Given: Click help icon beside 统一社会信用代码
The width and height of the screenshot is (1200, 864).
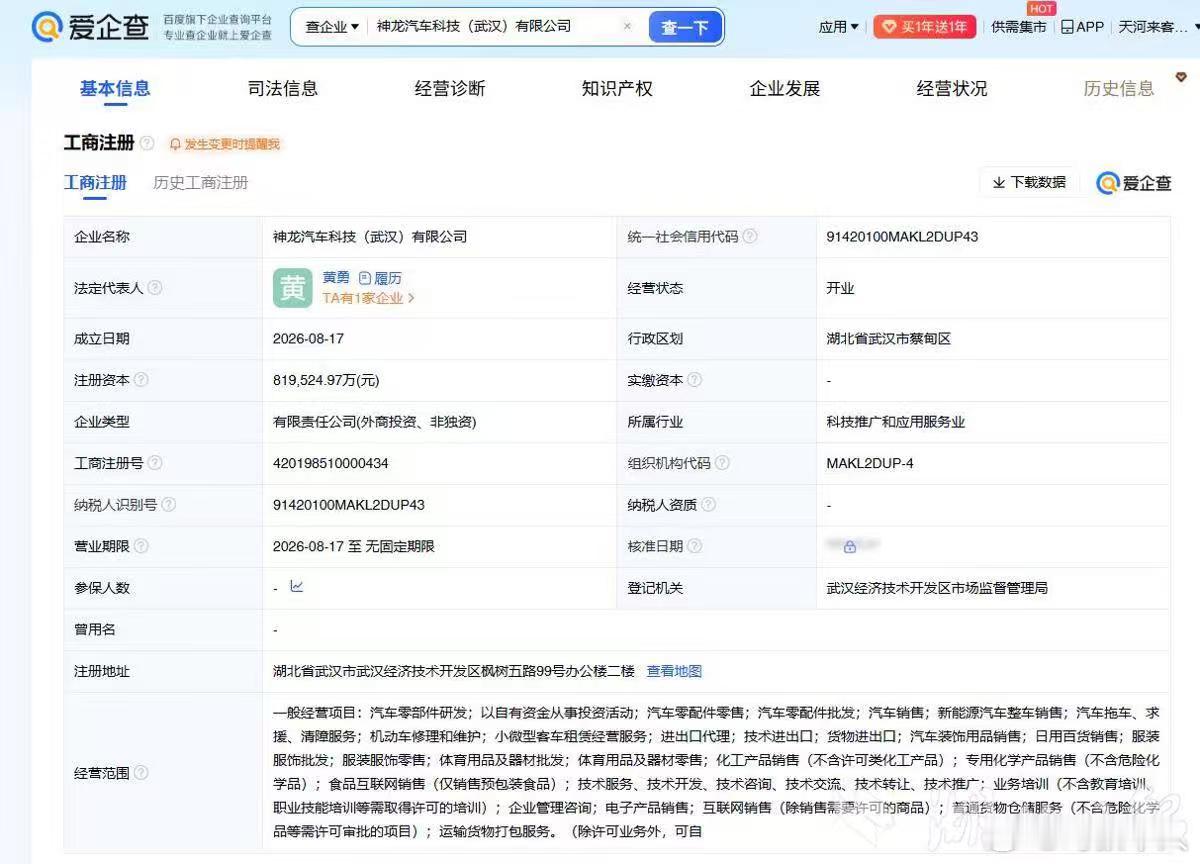Looking at the screenshot, I should [750, 237].
